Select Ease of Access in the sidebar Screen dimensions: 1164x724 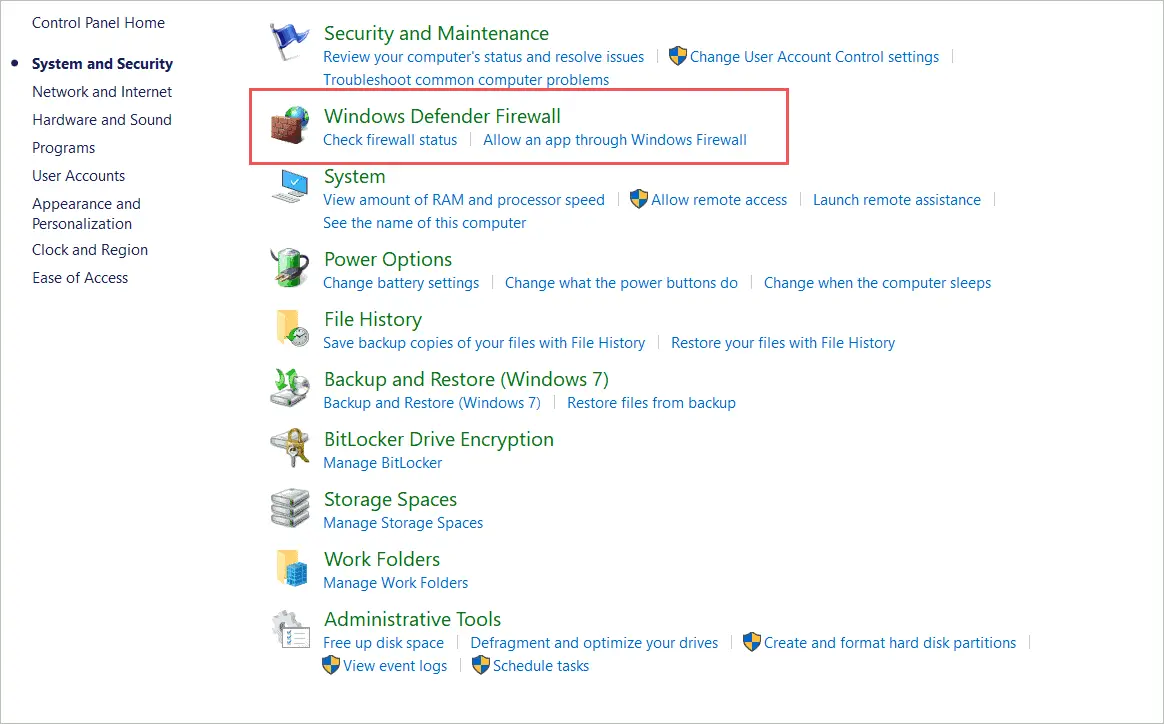80,277
